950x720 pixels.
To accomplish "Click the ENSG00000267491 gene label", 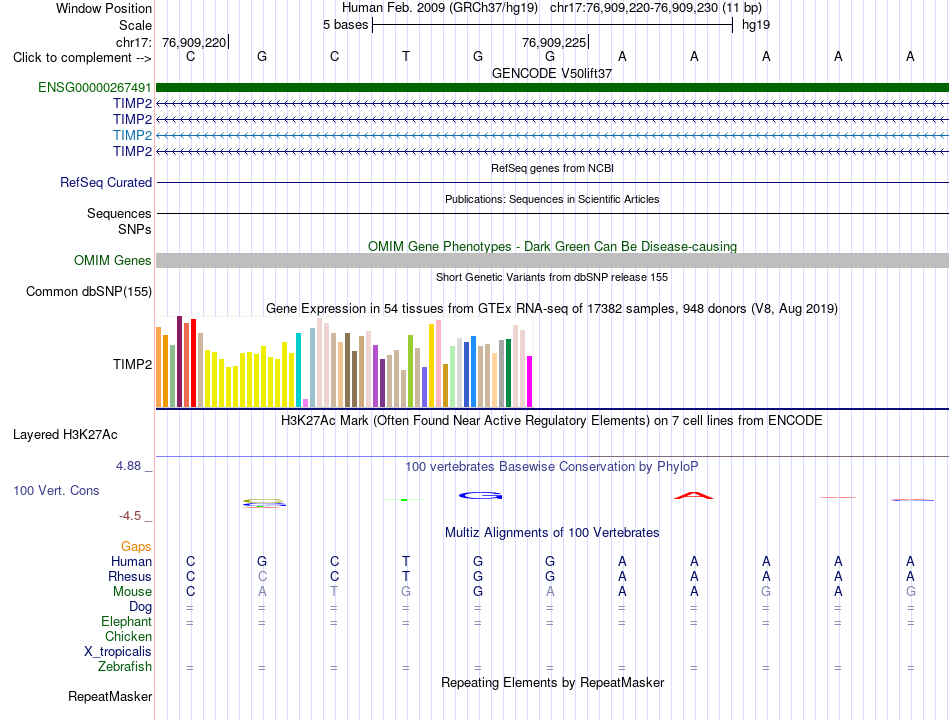I will tap(95, 87).
